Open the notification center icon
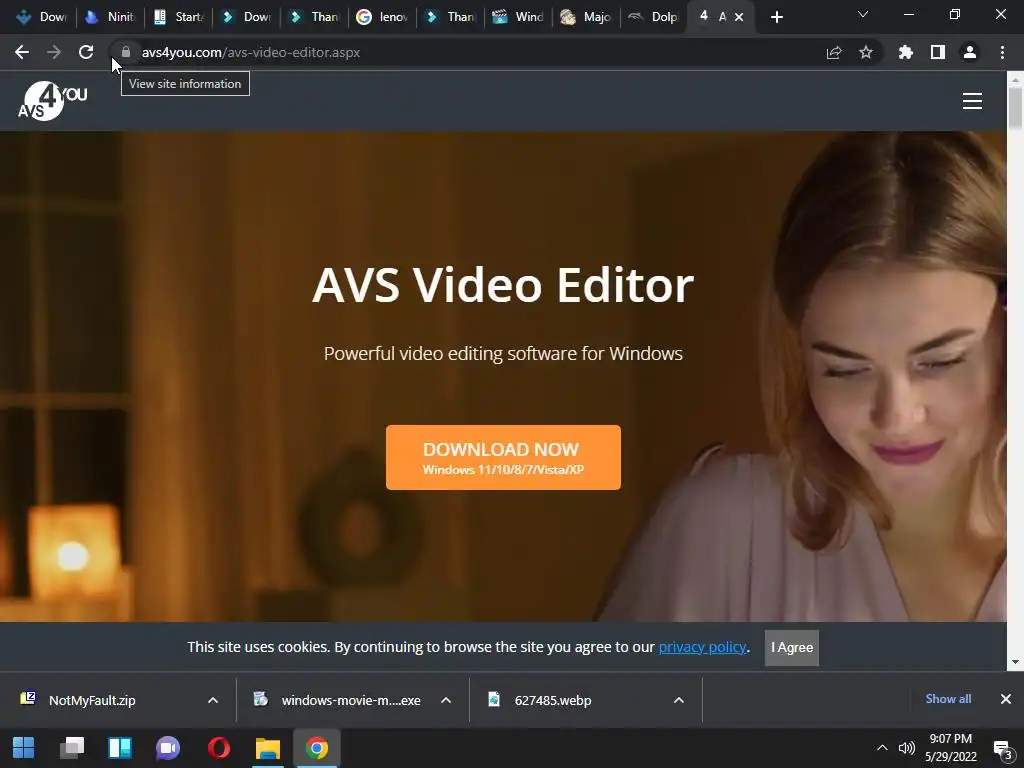The height and width of the screenshot is (768, 1024). point(1002,748)
